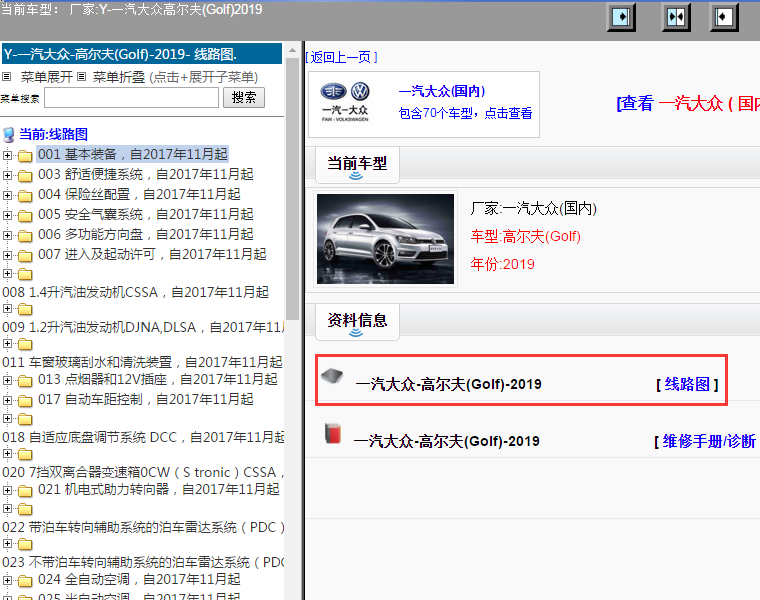Expand the 017 自动车距控制 node
The image size is (760, 600).
pyautogui.click(x=7, y=400)
